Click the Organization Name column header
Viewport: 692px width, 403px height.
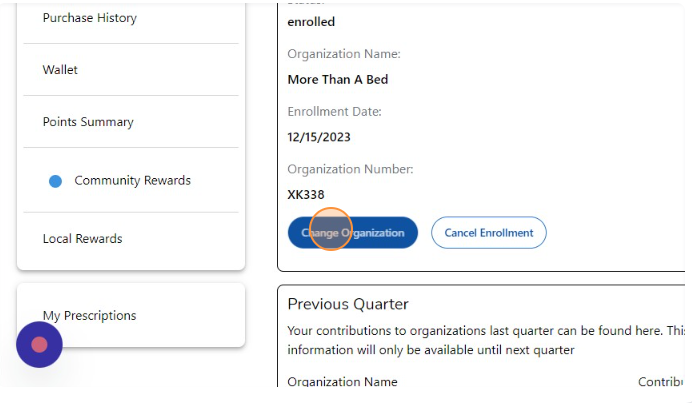pyautogui.click(x=342, y=382)
